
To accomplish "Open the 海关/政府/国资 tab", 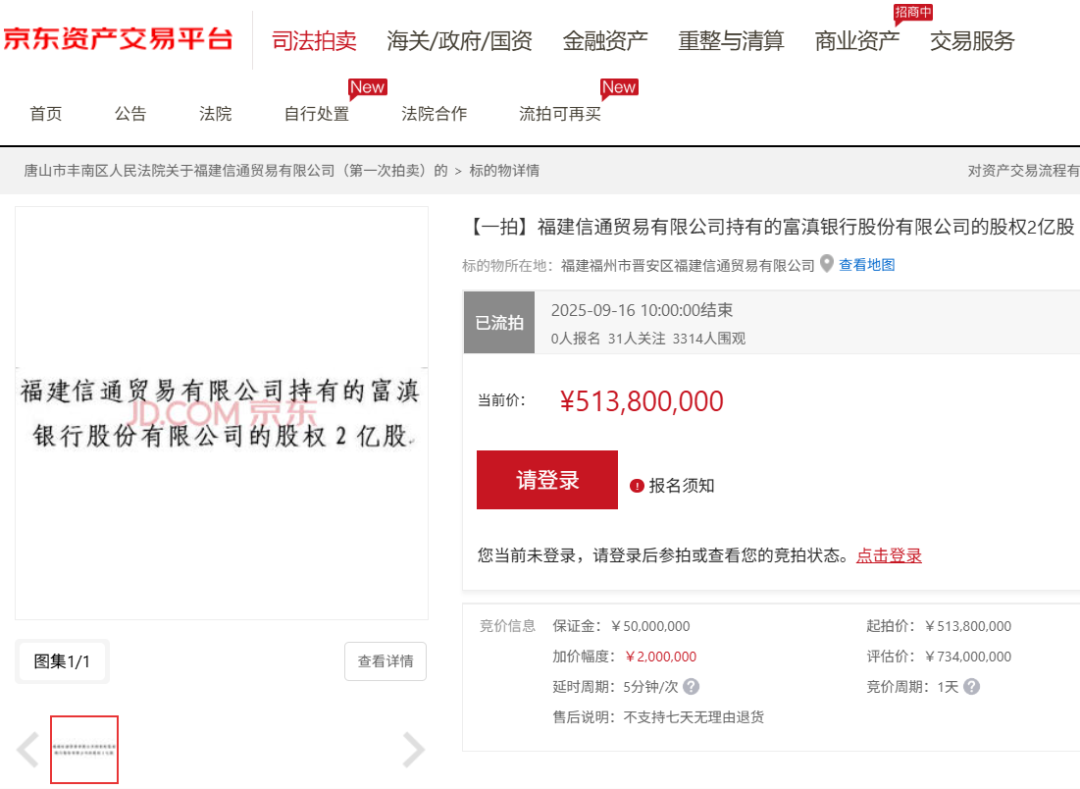I will coord(459,41).
